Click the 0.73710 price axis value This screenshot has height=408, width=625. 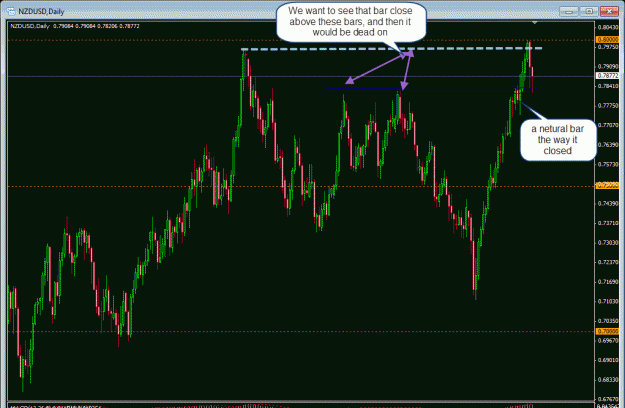pyautogui.click(x=607, y=223)
